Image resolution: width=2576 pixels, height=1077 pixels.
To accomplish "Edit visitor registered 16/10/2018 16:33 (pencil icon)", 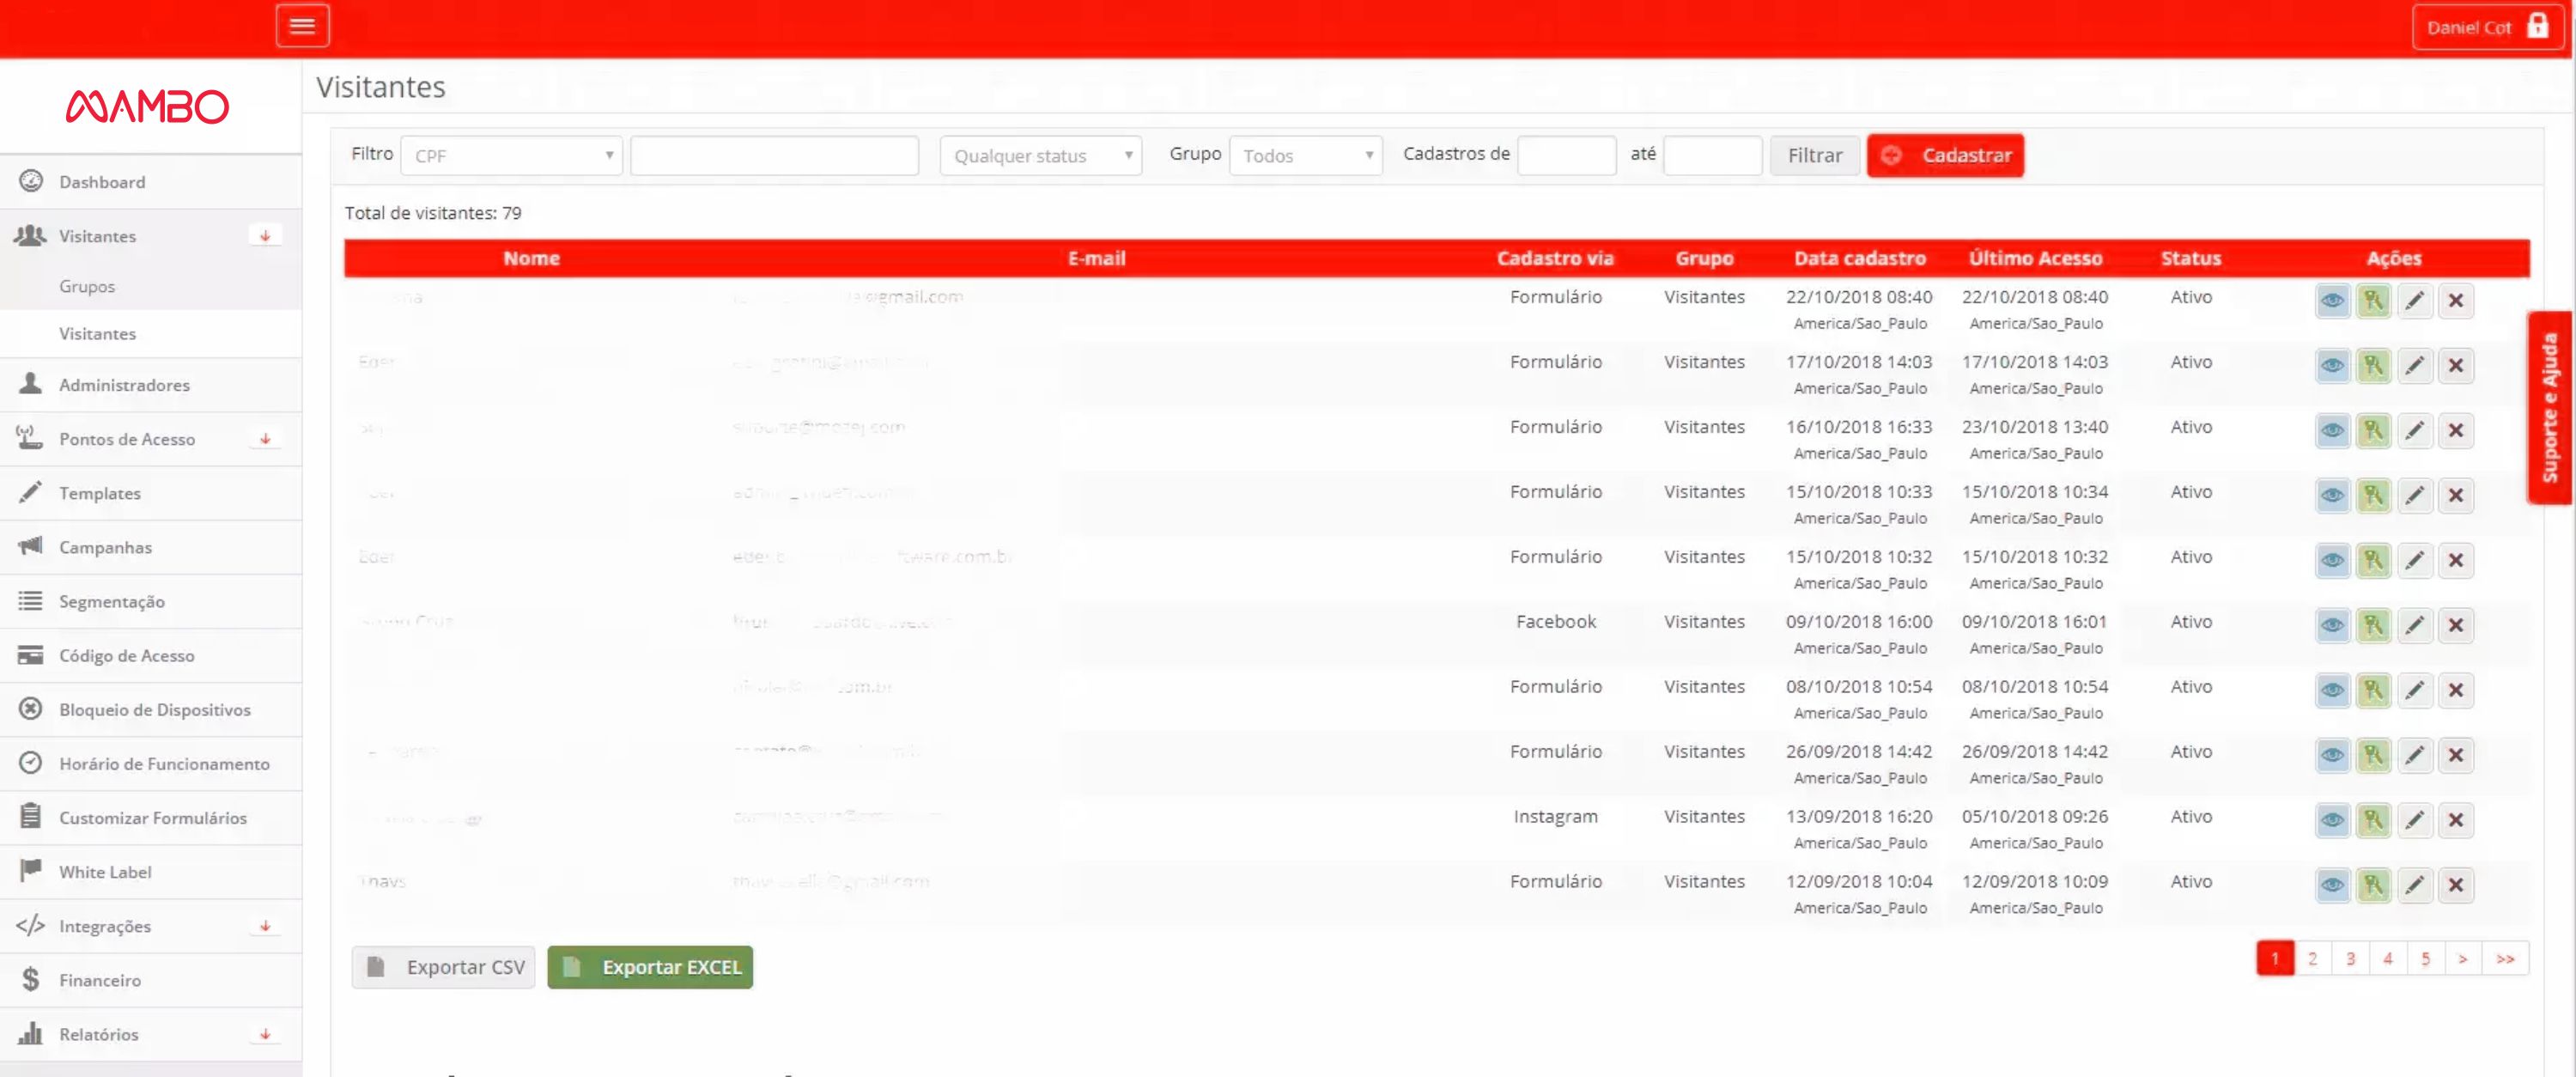I will [2414, 431].
